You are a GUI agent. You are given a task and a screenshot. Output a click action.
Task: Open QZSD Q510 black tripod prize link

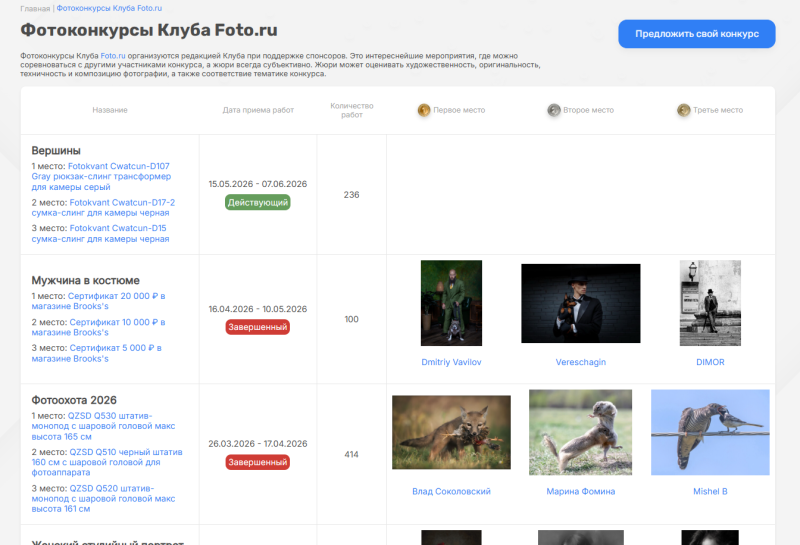107,462
